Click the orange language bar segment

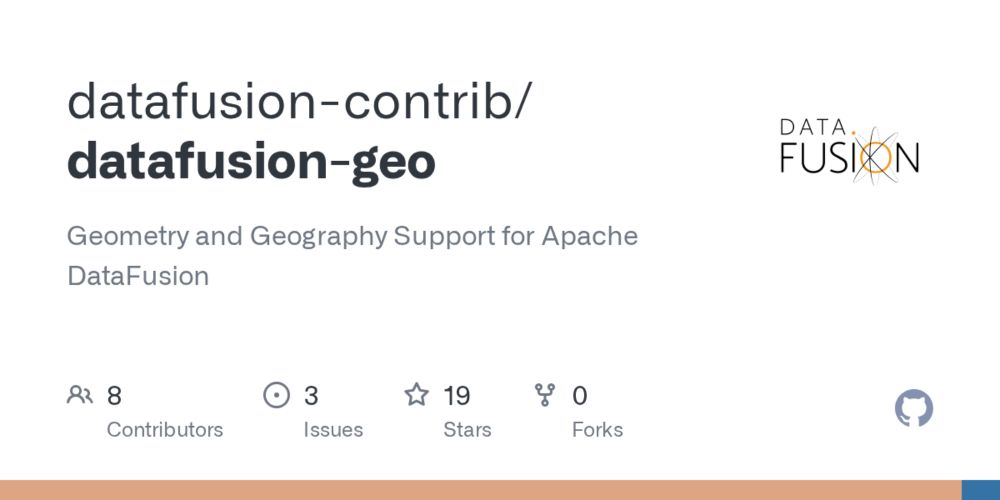click(x=480, y=490)
